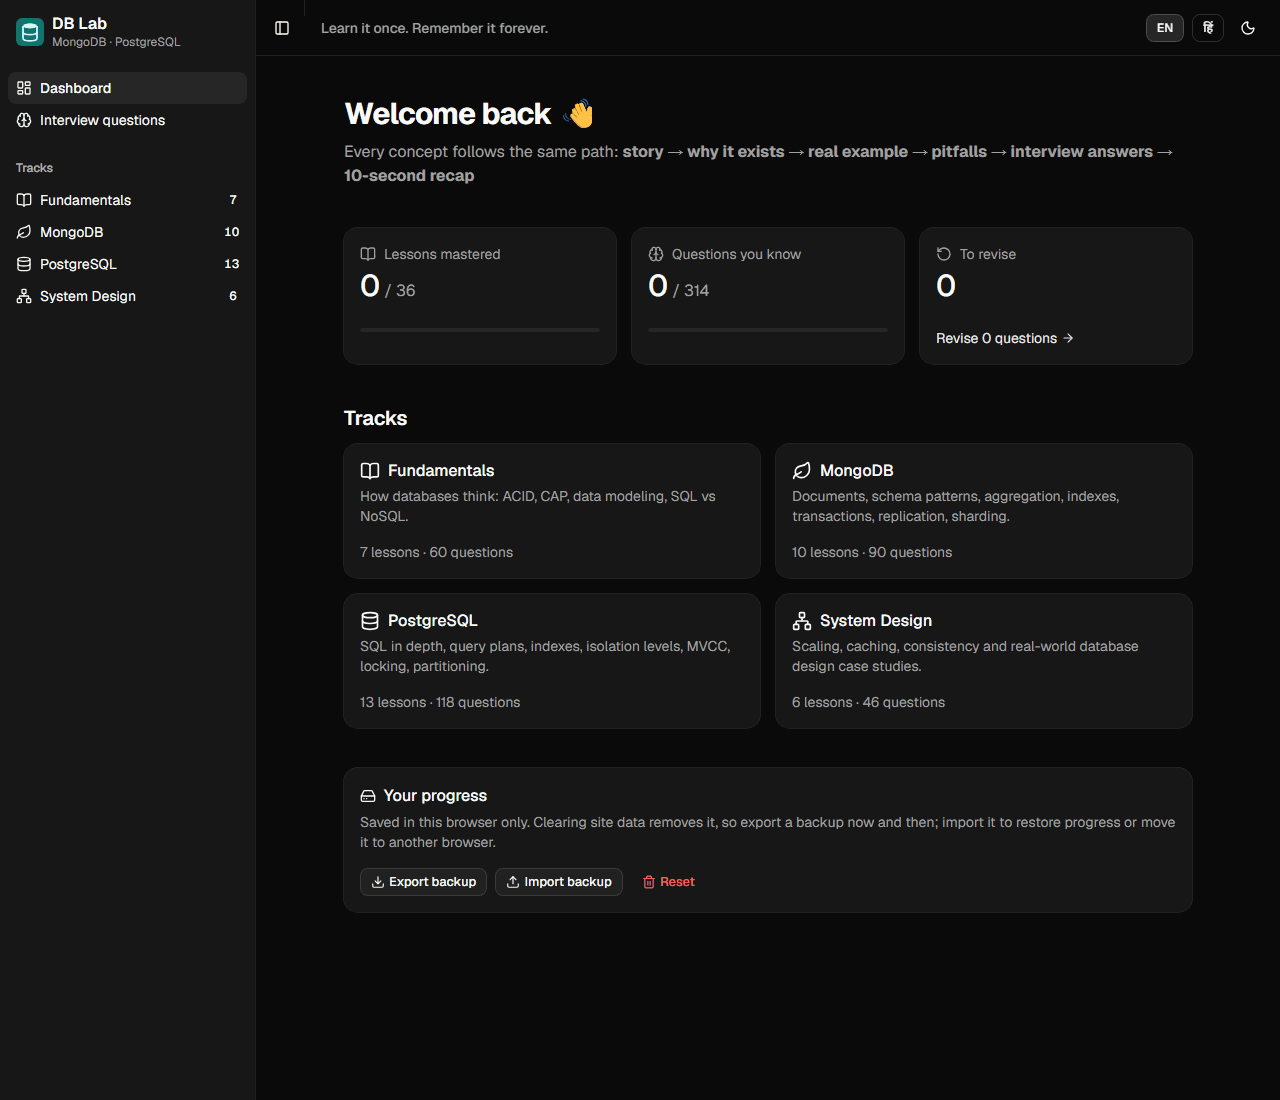
Task: Click the arrow icon after Revise 0 questions
Action: 1068,338
